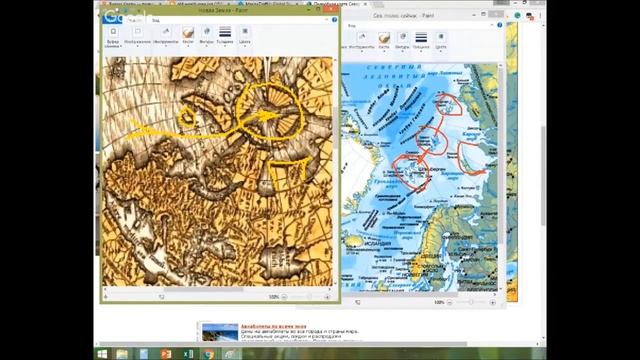The width and height of the screenshot is (640, 360).
Task: Open Chrome from taskbar
Action: (209, 354)
